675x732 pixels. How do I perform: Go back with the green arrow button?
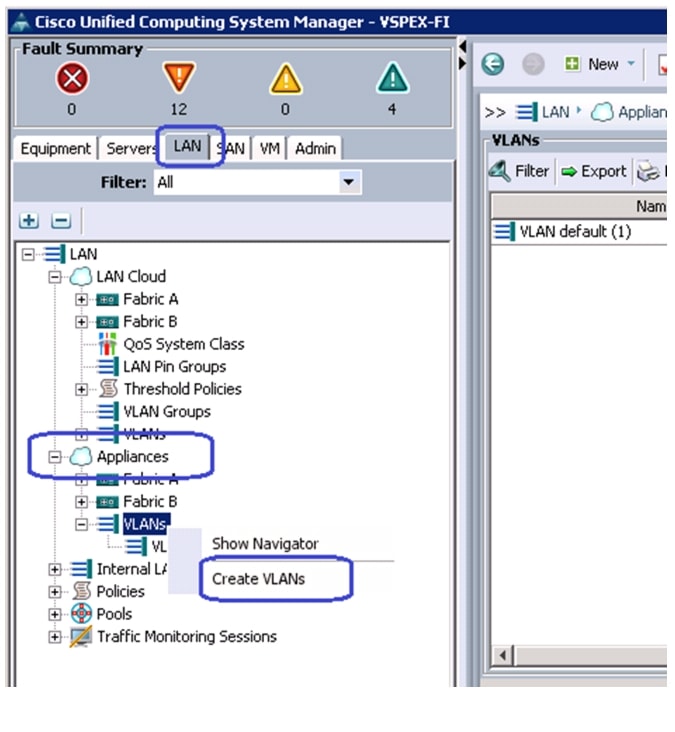(492, 63)
